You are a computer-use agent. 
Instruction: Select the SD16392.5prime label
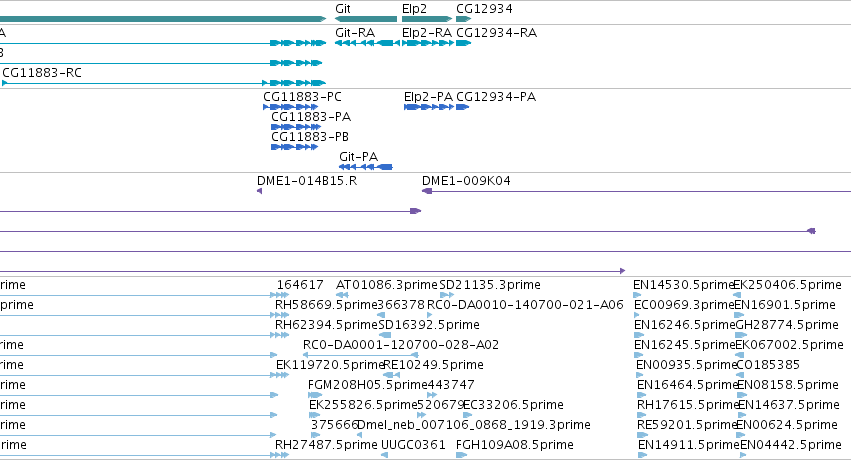[x=429, y=325]
